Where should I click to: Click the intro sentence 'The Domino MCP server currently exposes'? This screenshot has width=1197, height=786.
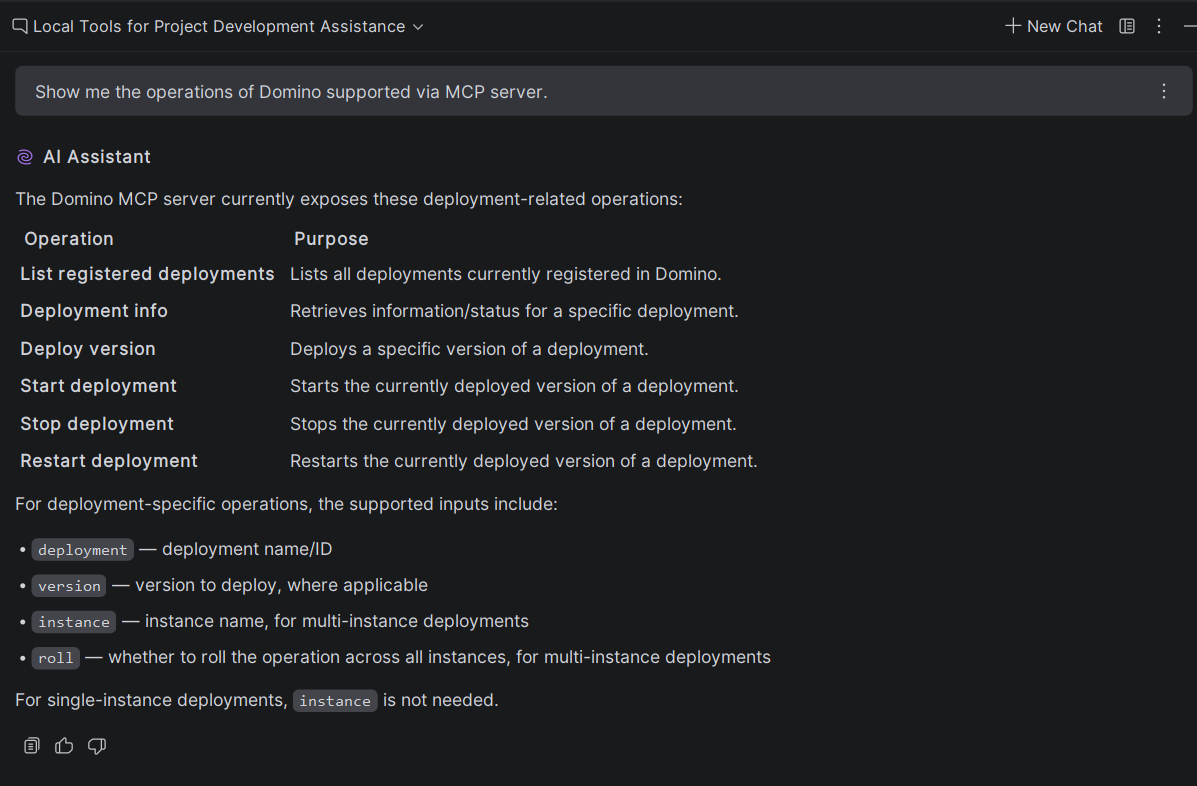pyautogui.click(x=349, y=199)
